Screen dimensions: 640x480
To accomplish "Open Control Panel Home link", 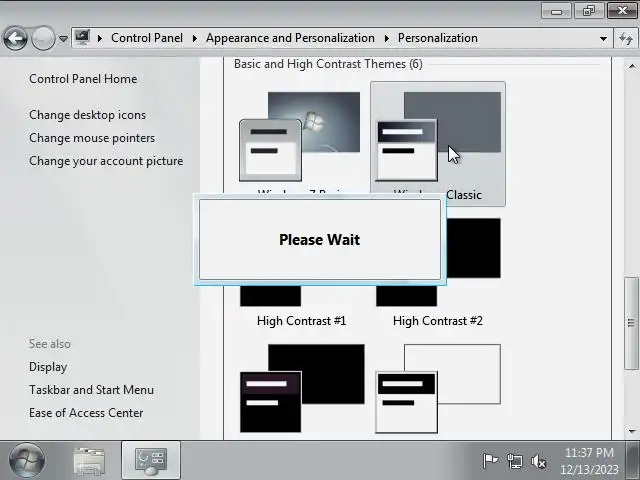I will click(83, 79).
